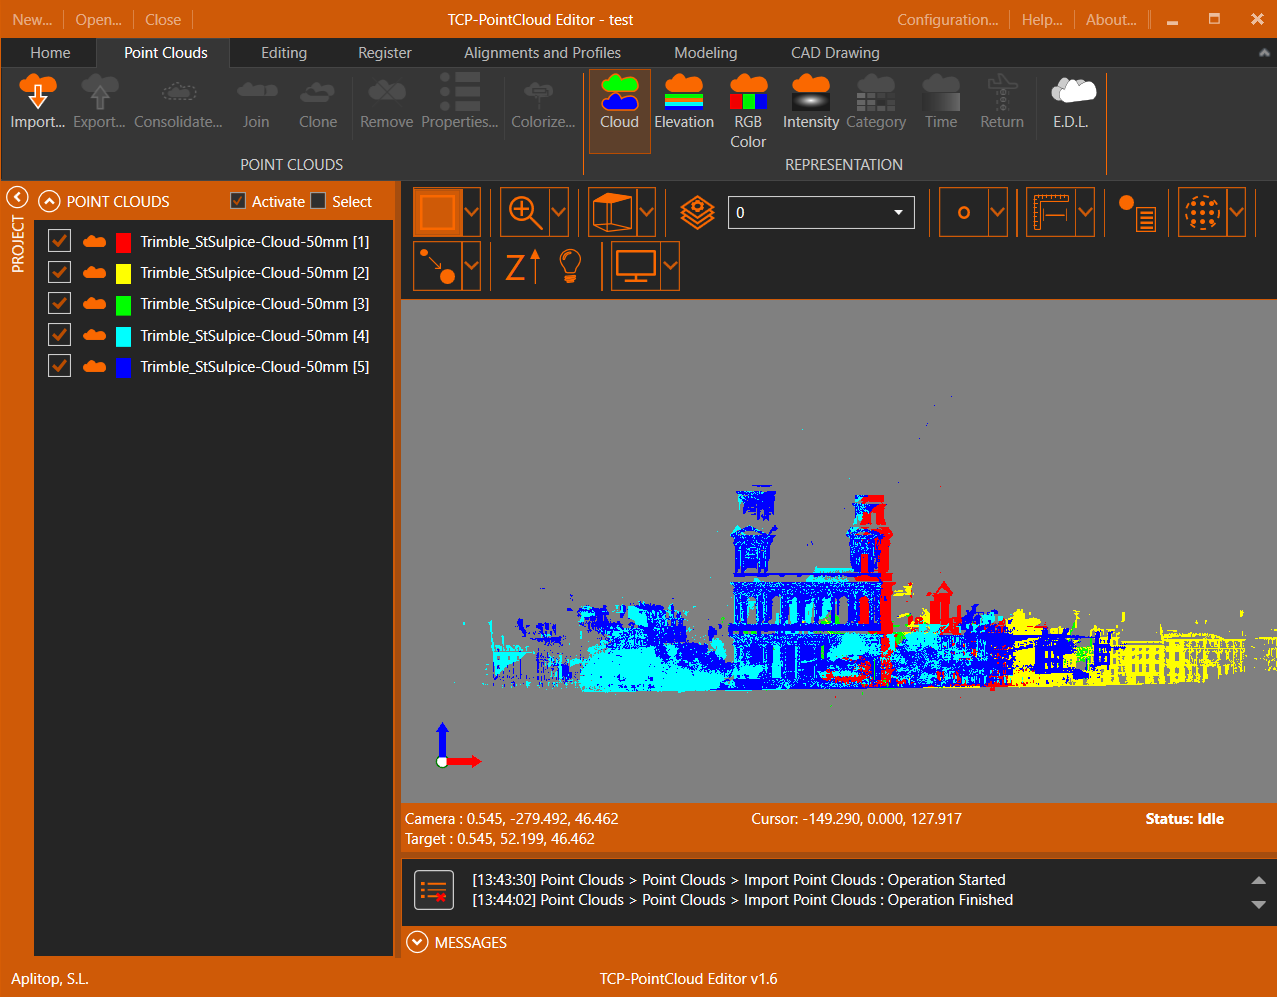The width and height of the screenshot is (1277, 997).
Task: Click the clear messages log icon
Action: (434, 890)
